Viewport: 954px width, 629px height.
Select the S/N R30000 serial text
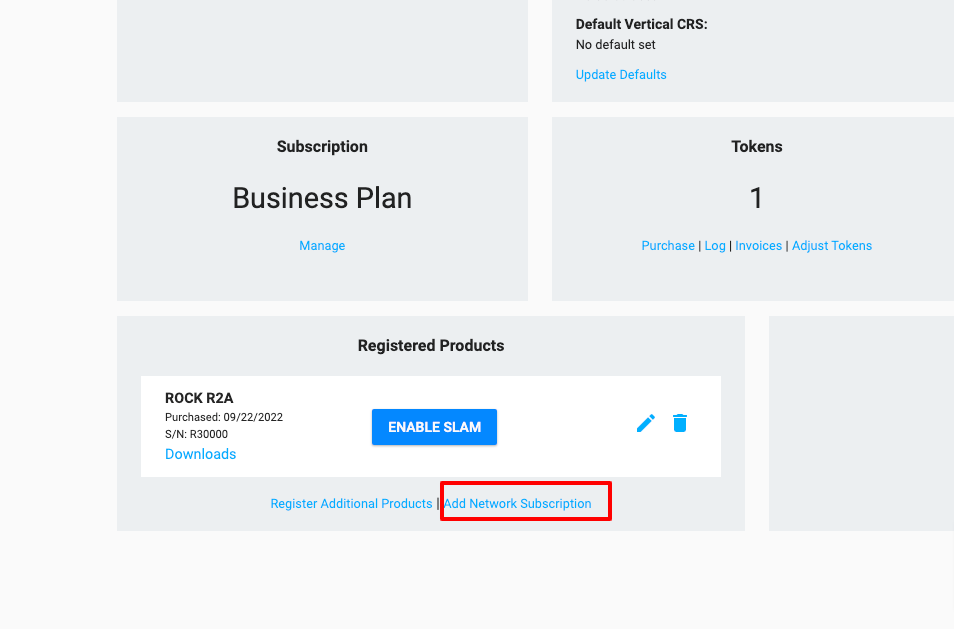point(196,434)
